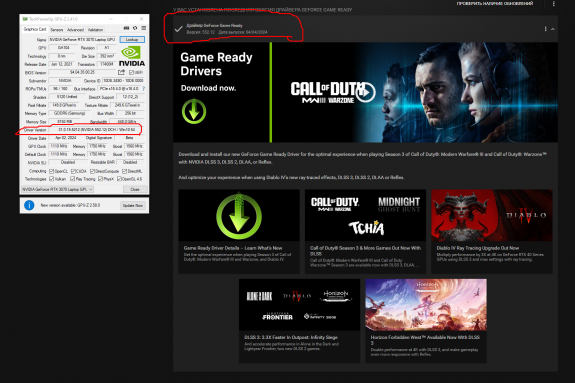
Task: Play the Call of Duty banner video
Action: [x=366, y=92]
